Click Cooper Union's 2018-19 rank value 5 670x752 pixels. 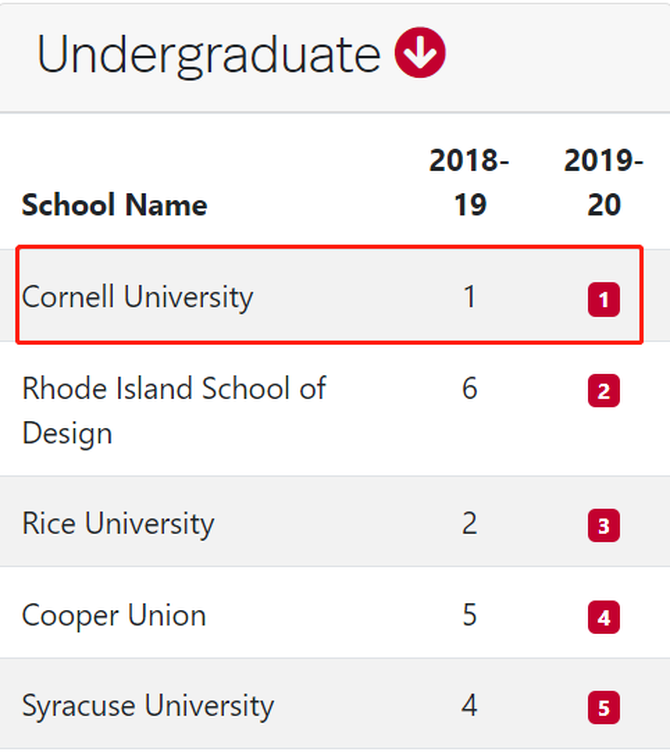(x=470, y=614)
